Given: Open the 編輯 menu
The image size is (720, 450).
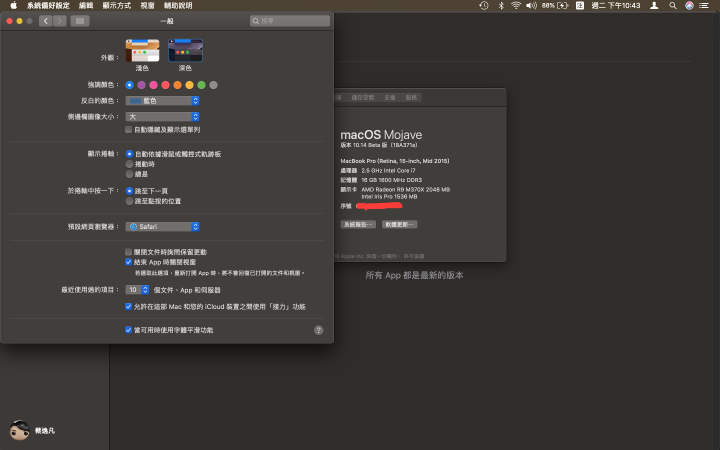Looking at the screenshot, I should pos(86,6).
